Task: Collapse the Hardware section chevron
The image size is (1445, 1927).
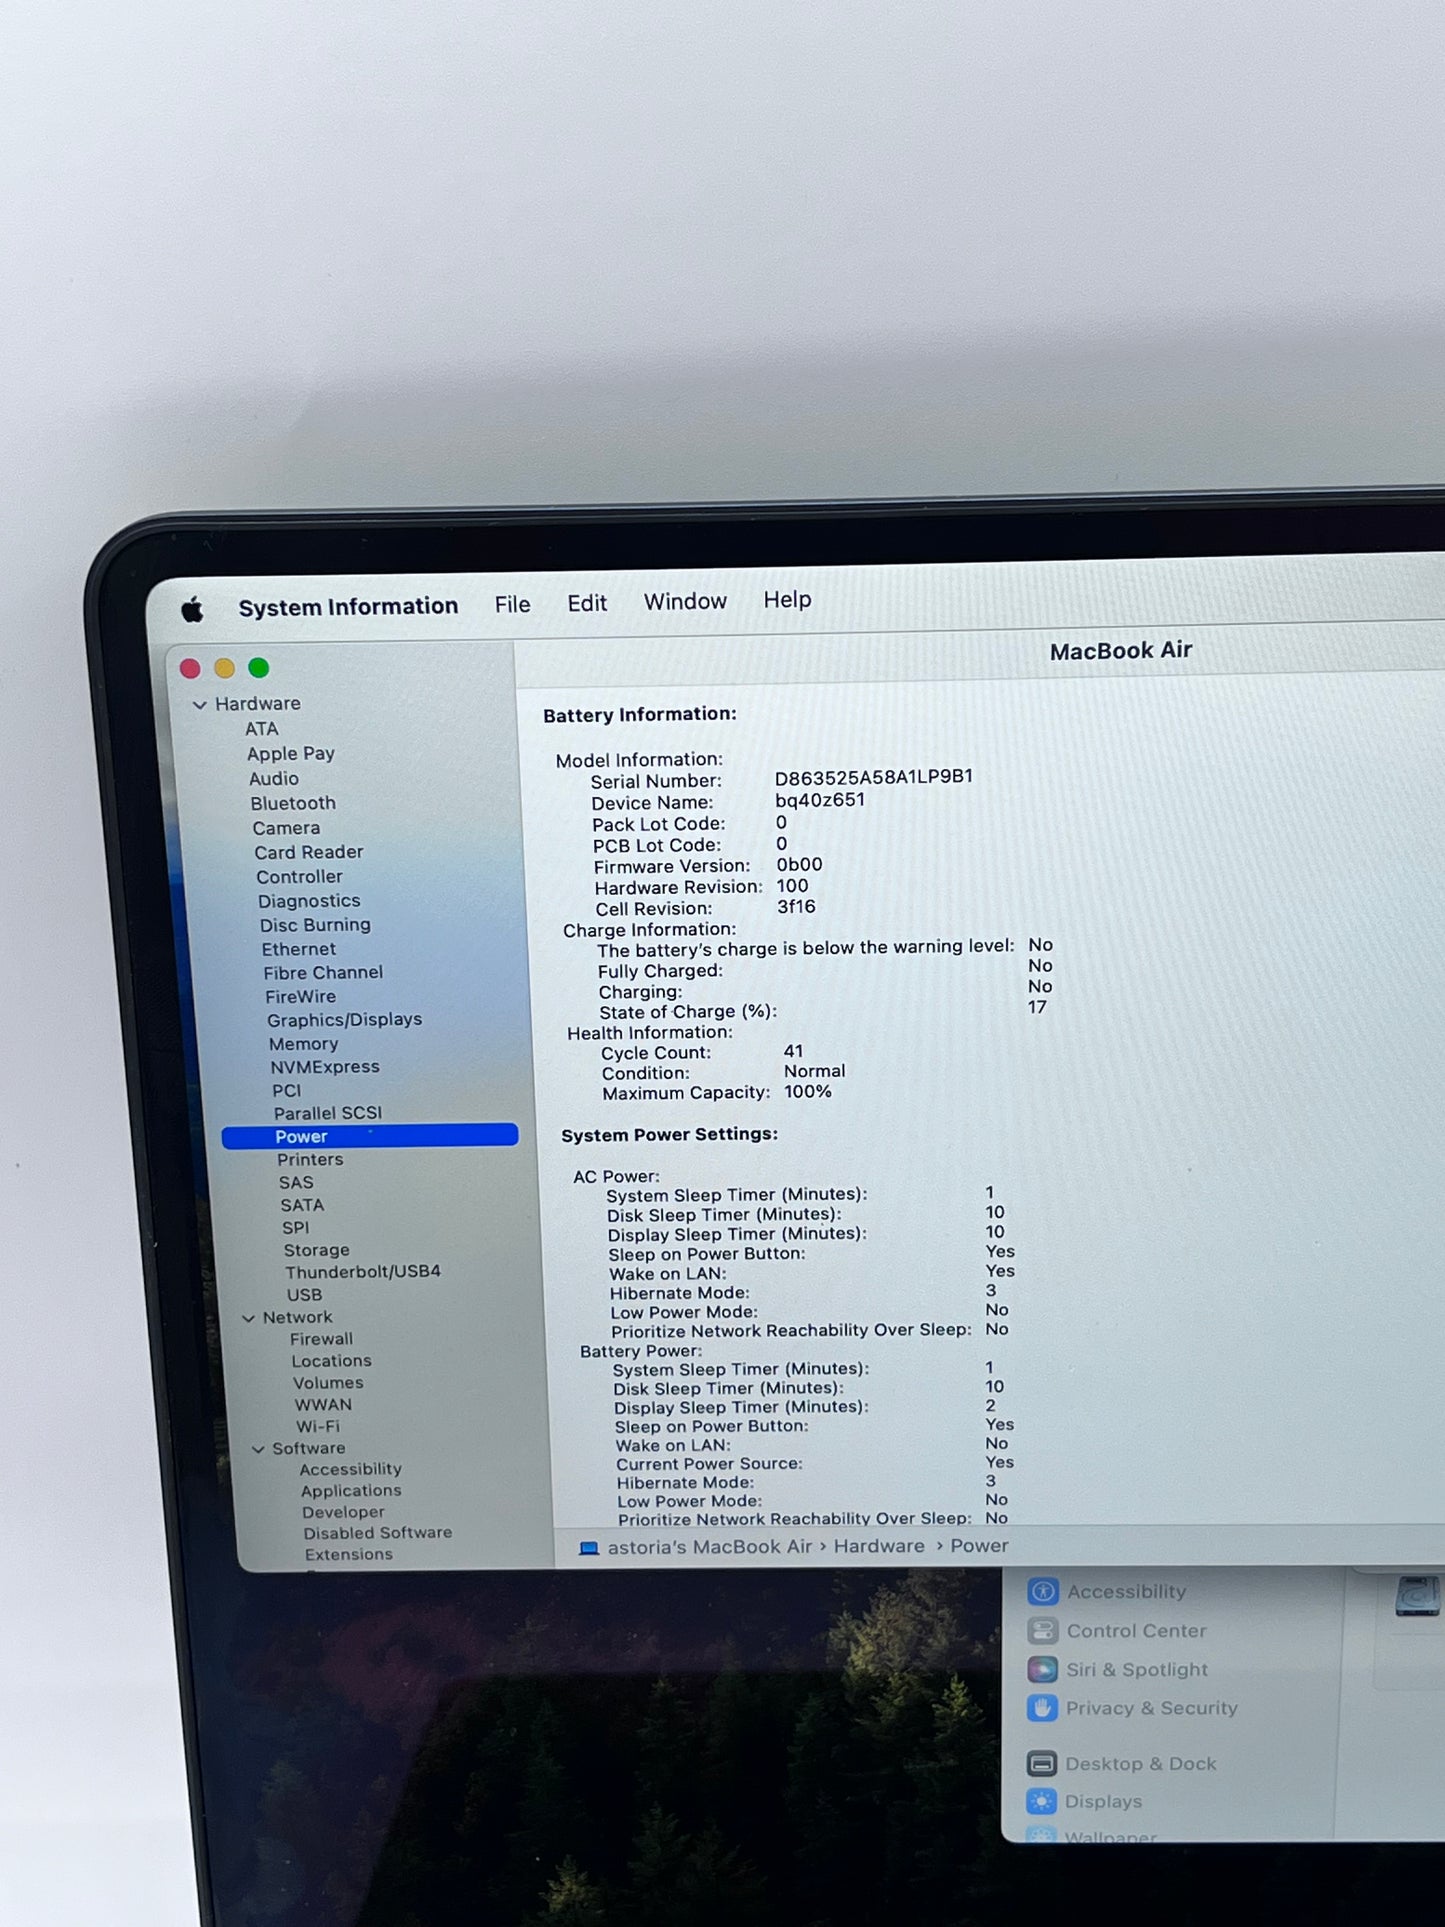Action: point(200,705)
